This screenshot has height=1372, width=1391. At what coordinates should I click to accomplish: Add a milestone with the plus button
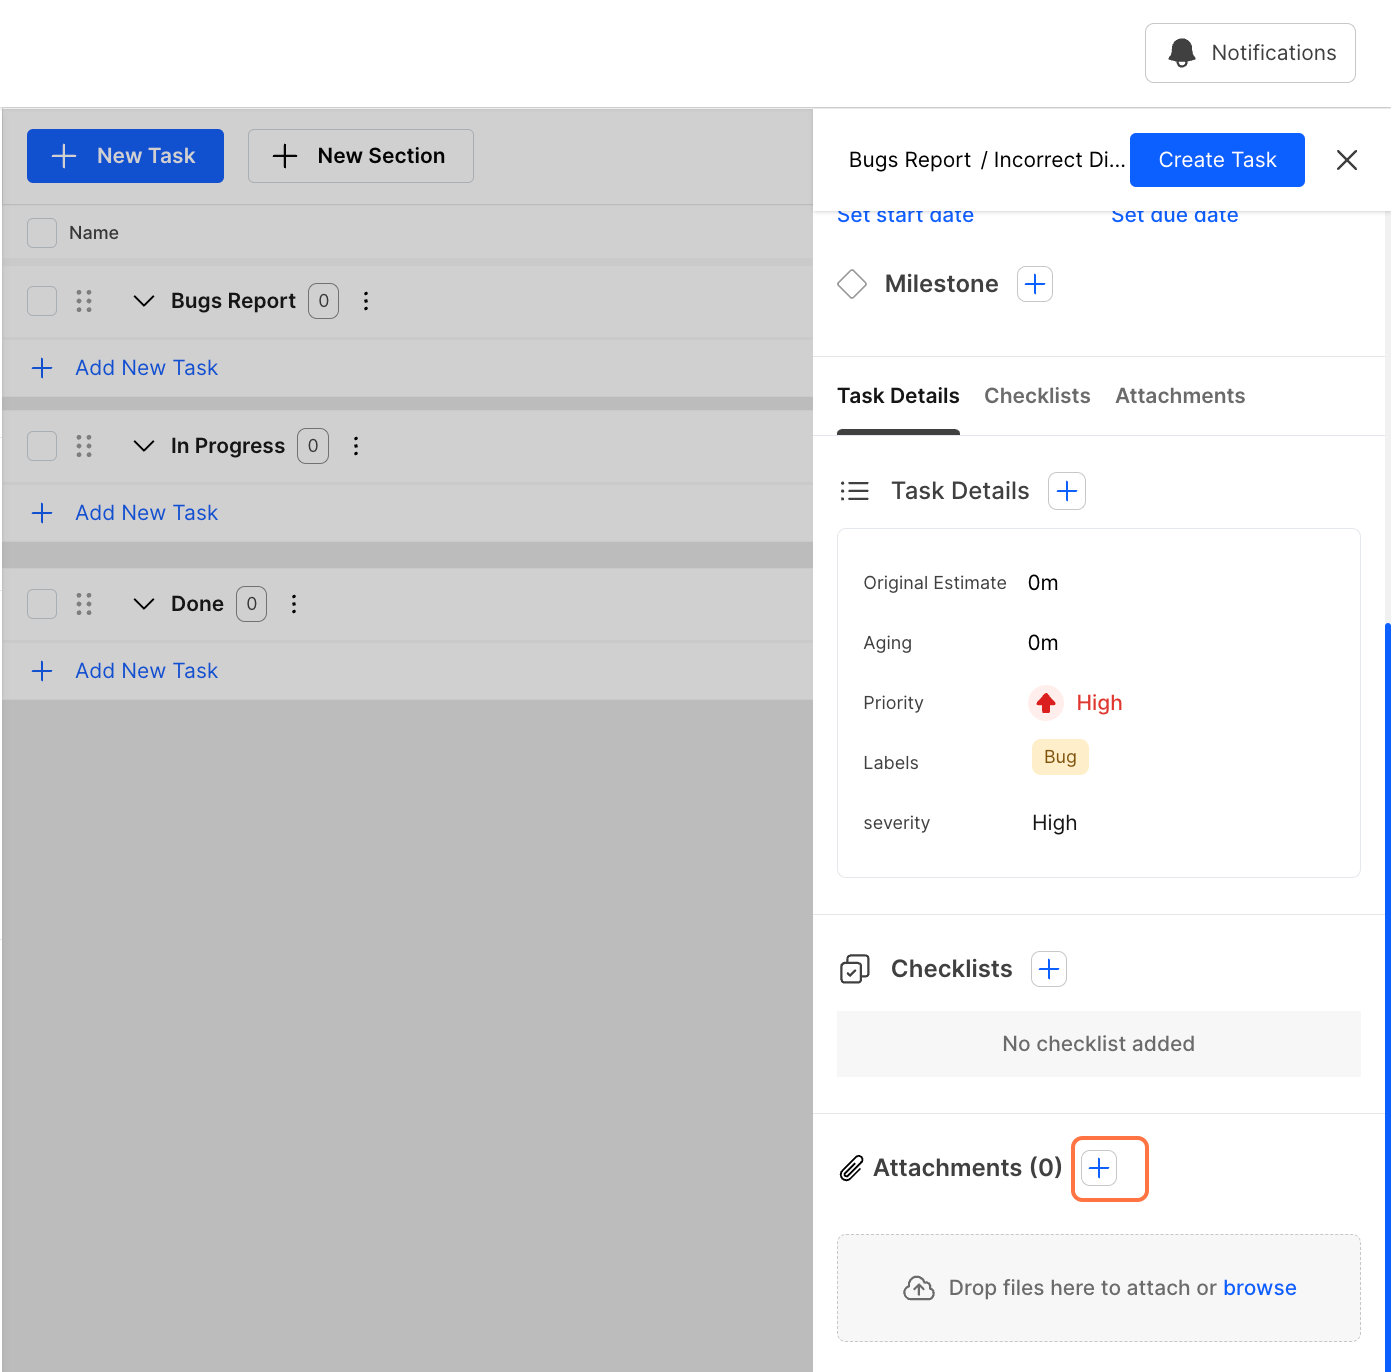(1035, 284)
